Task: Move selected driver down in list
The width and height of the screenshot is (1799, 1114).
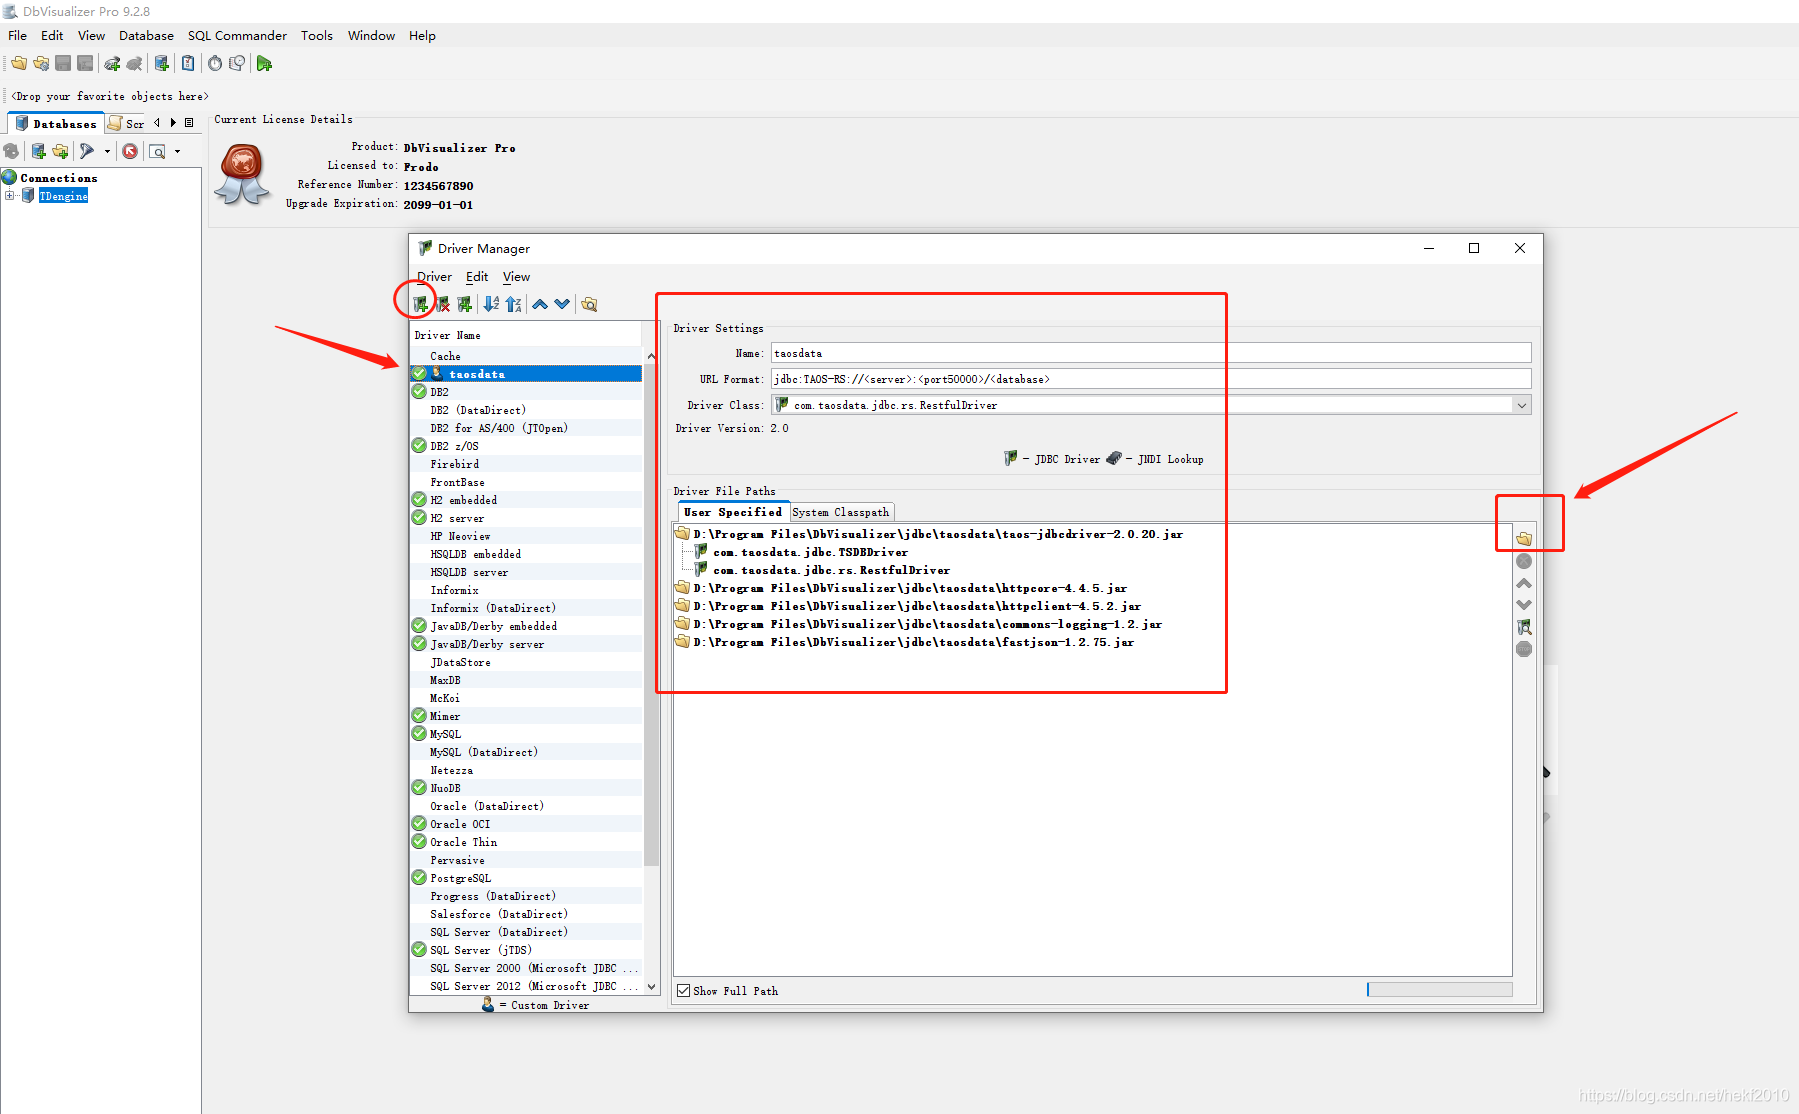Action: click(x=563, y=304)
